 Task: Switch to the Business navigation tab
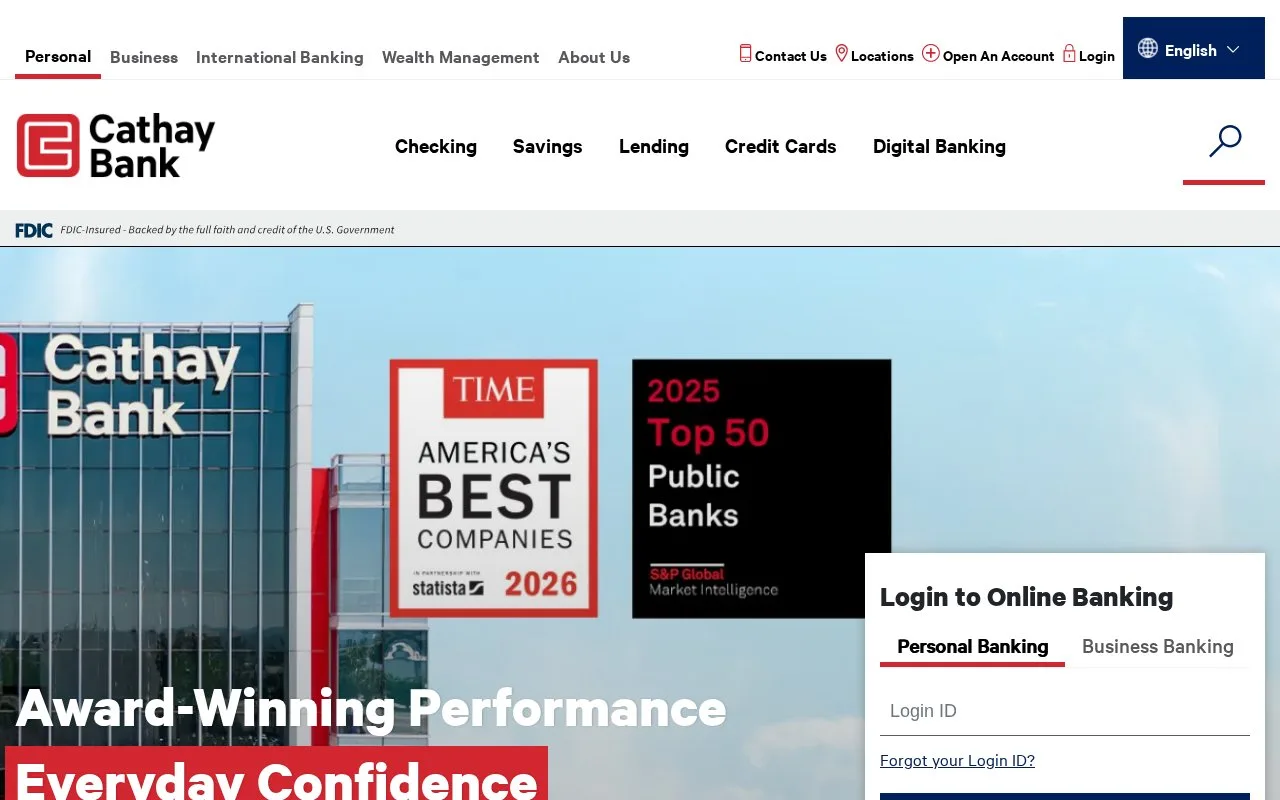pos(144,58)
